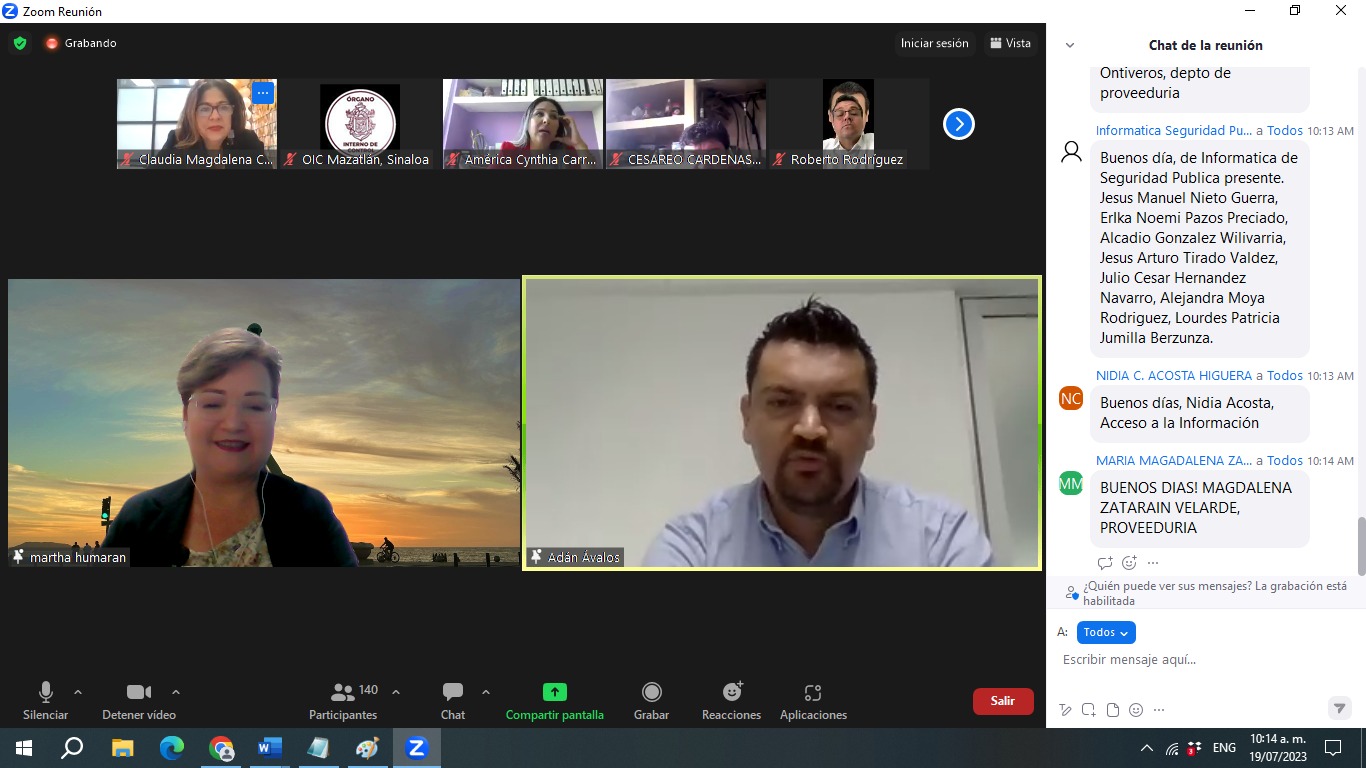
Task: Mute microphone with Silenciar button
Action: (x=46, y=700)
